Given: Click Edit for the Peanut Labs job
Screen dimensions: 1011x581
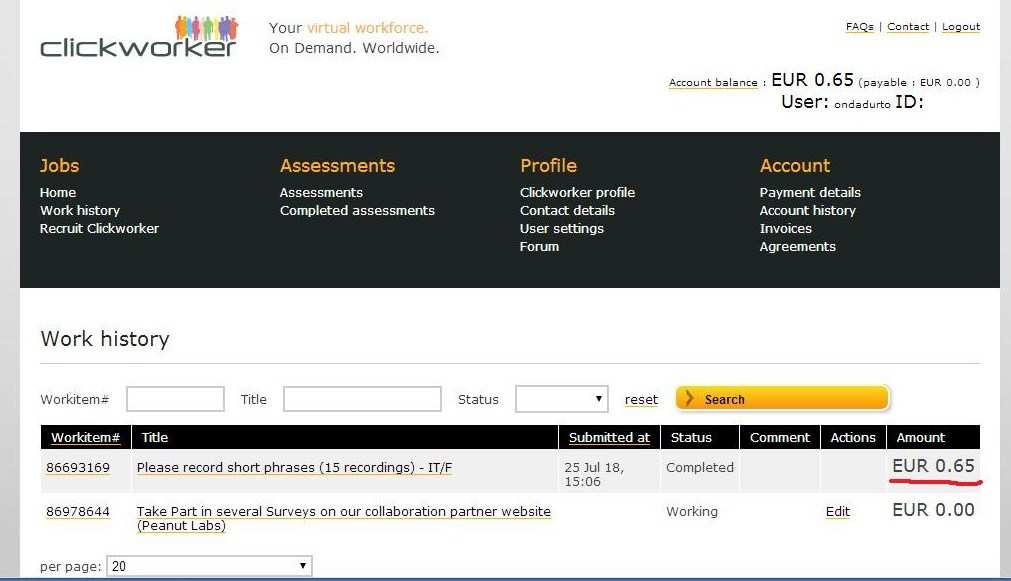Looking at the screenshot, I should (x=838, y=511).
